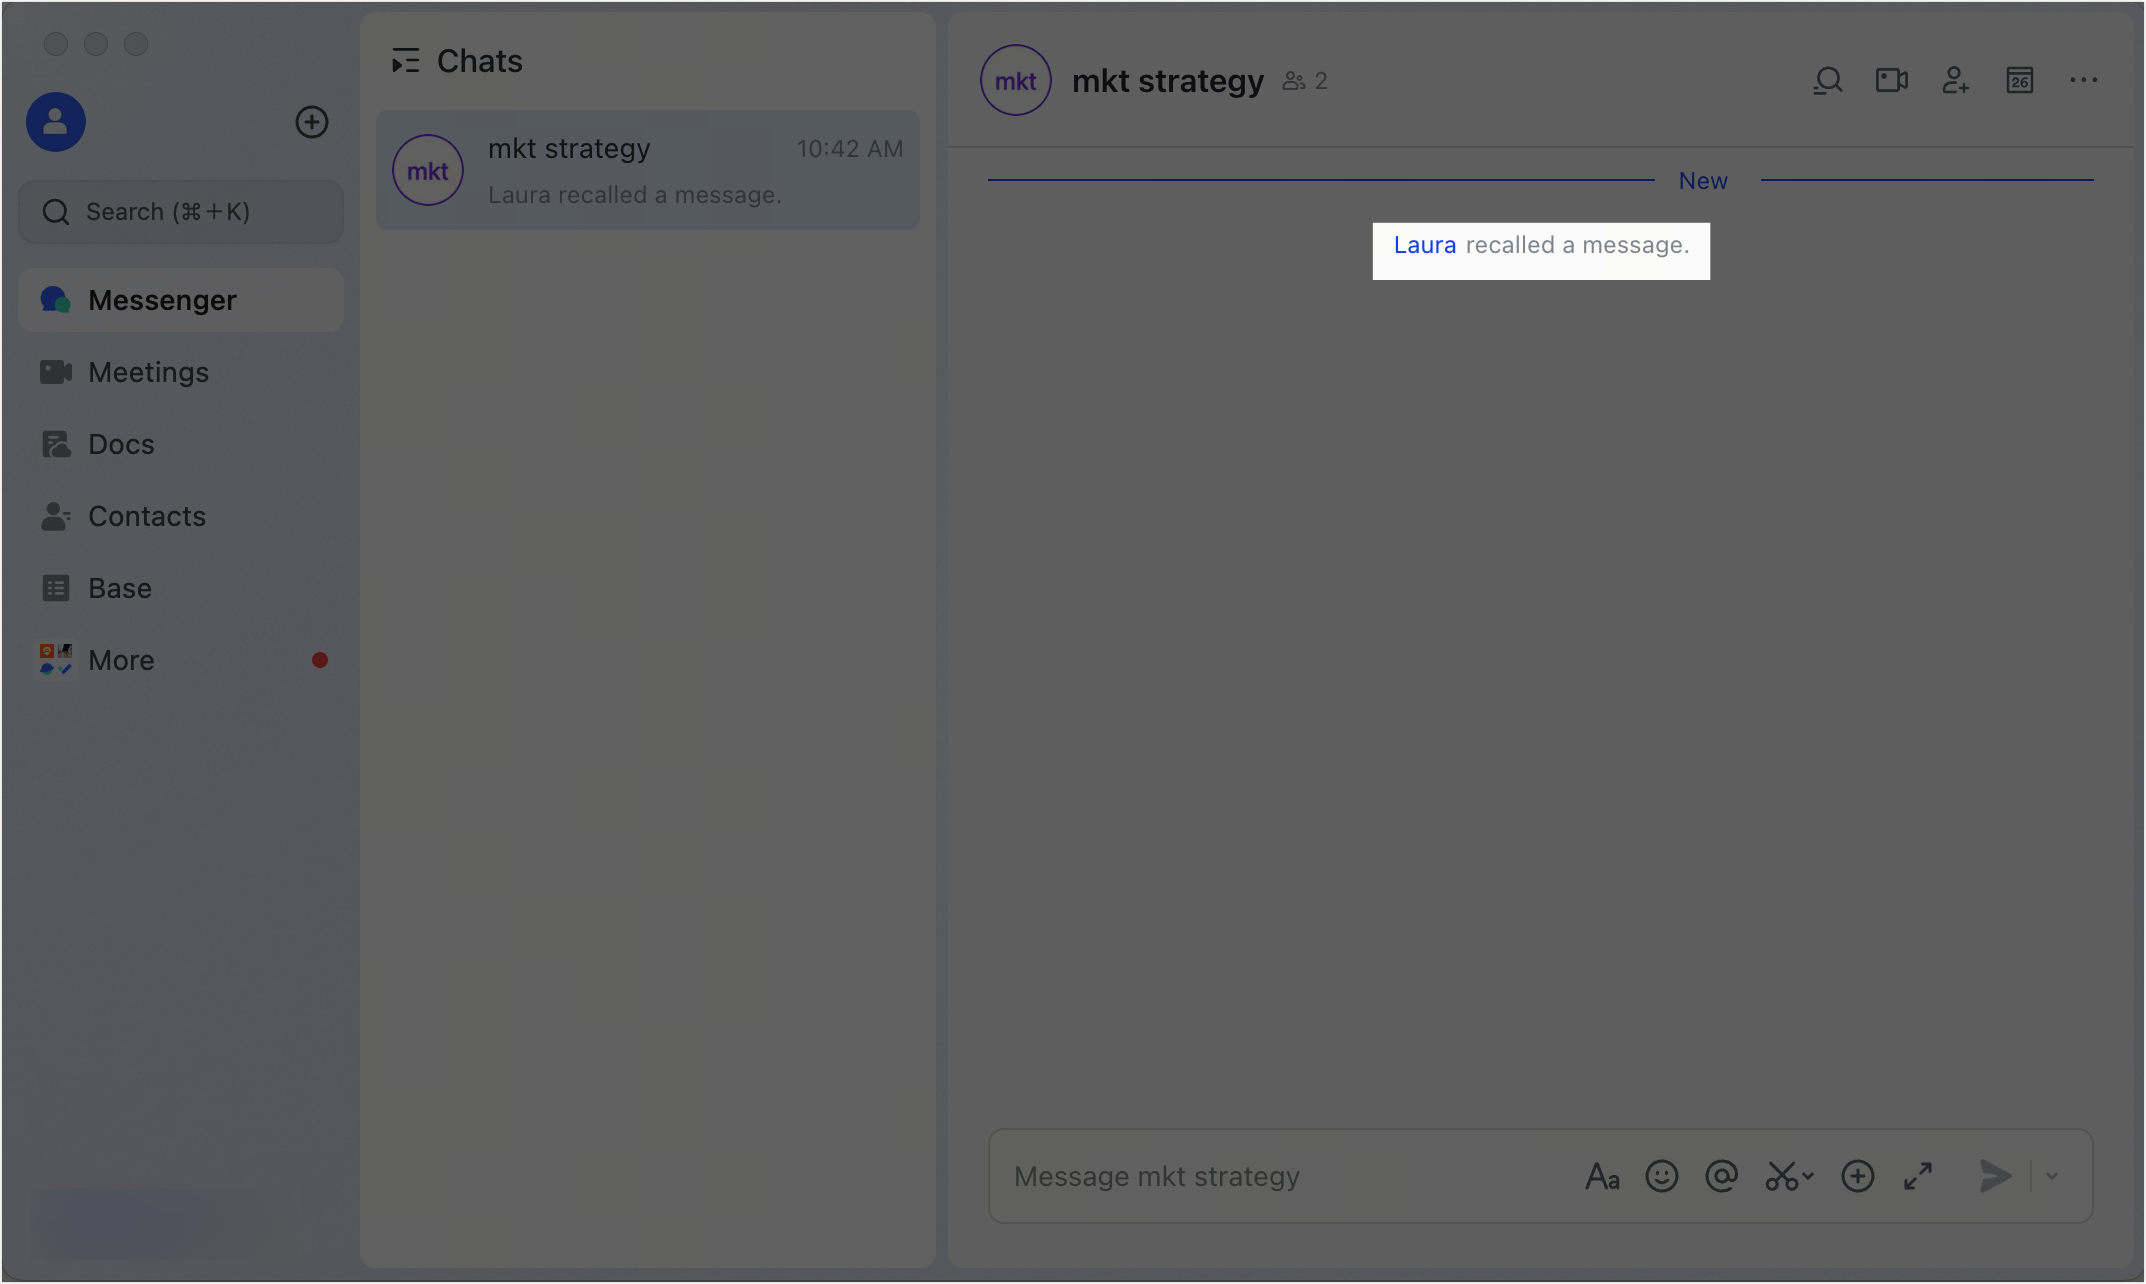This screenshot has height=1284, width=2146.
Task: Click the mkt strategy conversation in the chat list
Action: [x=647, y=170]
